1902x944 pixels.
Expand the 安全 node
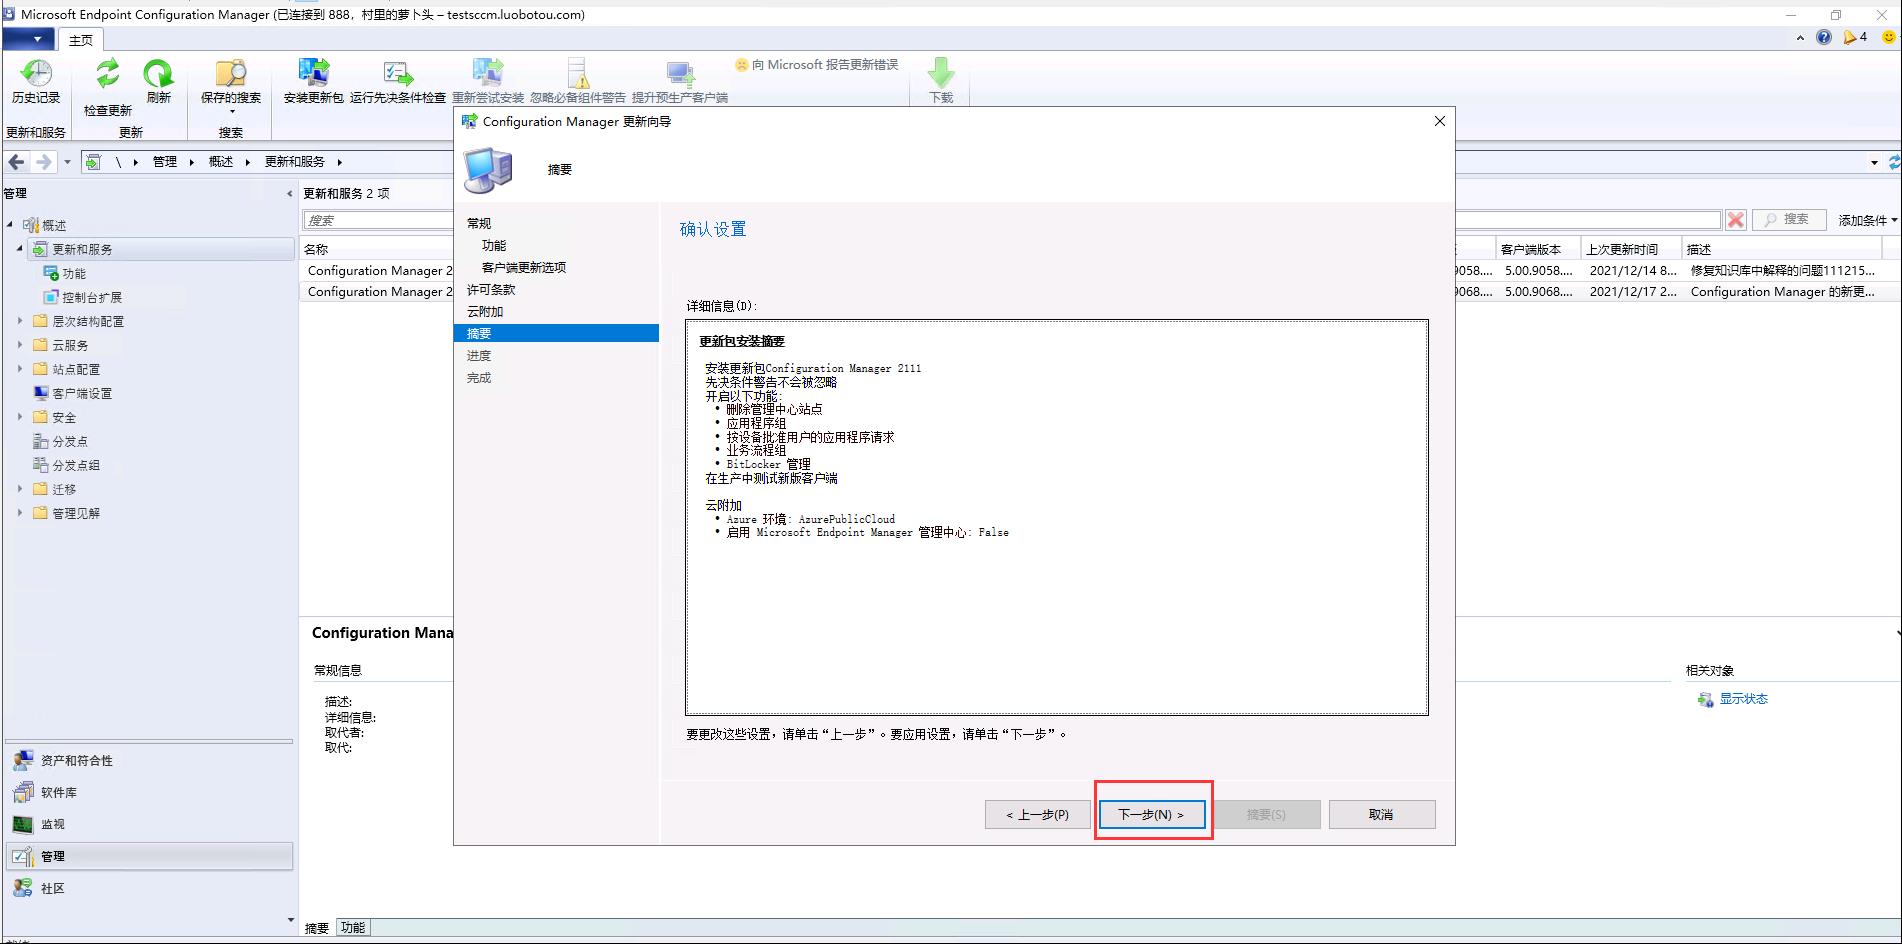20,417
